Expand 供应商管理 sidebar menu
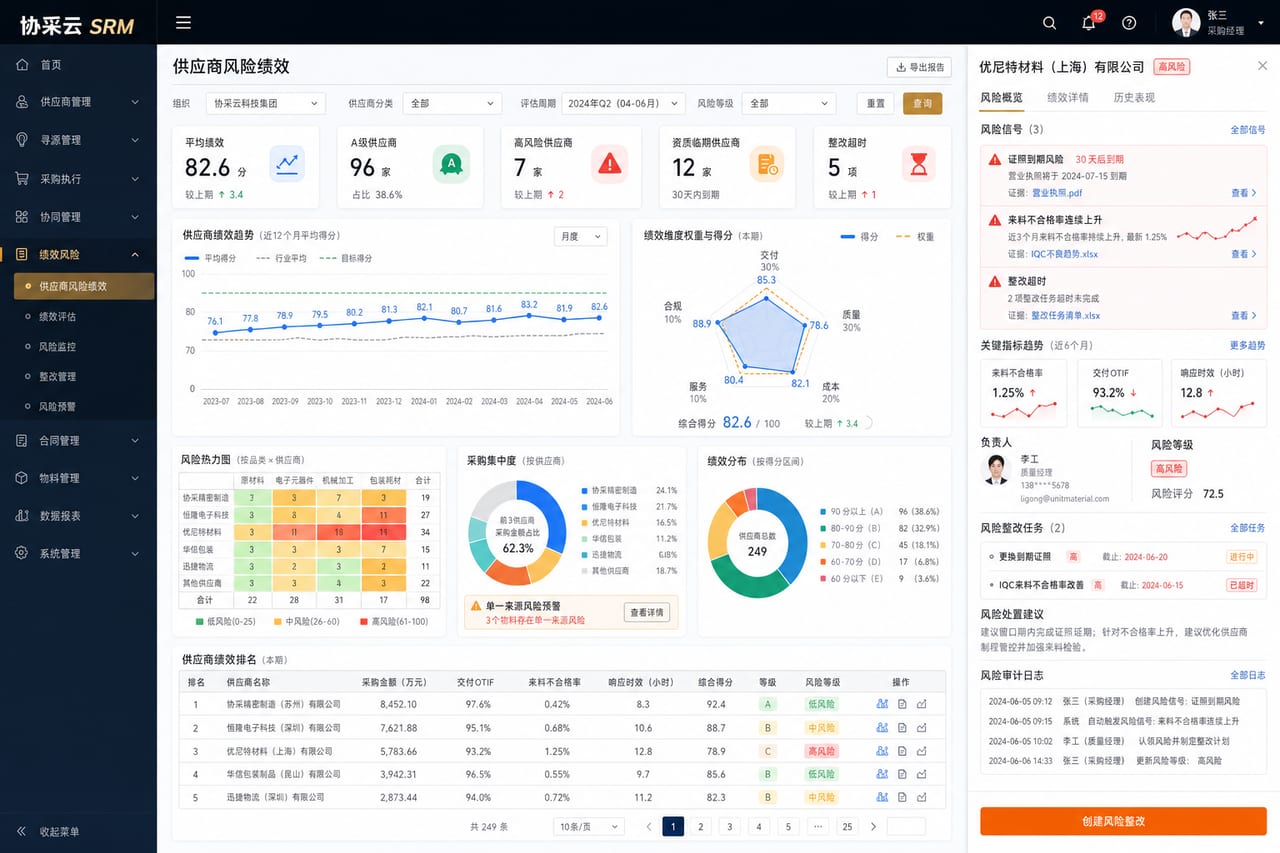The height and width of the screenshot is (853, 1280). pos(78,102)
